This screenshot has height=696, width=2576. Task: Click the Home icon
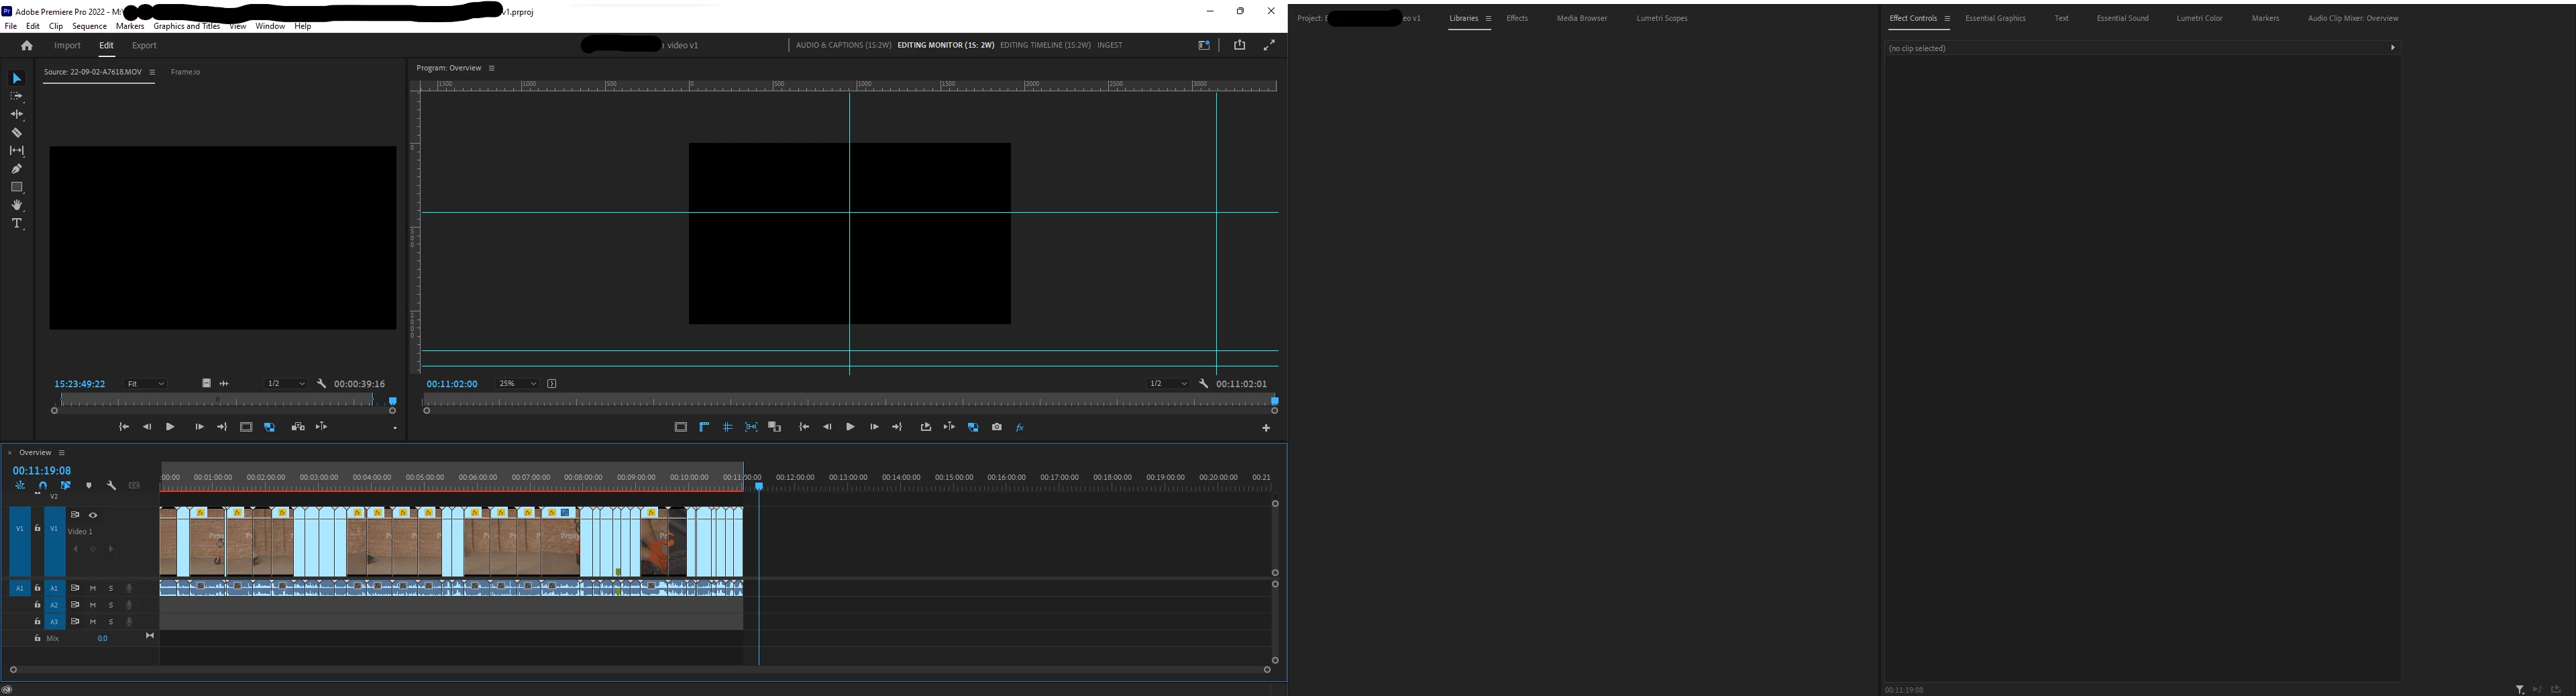27,46
